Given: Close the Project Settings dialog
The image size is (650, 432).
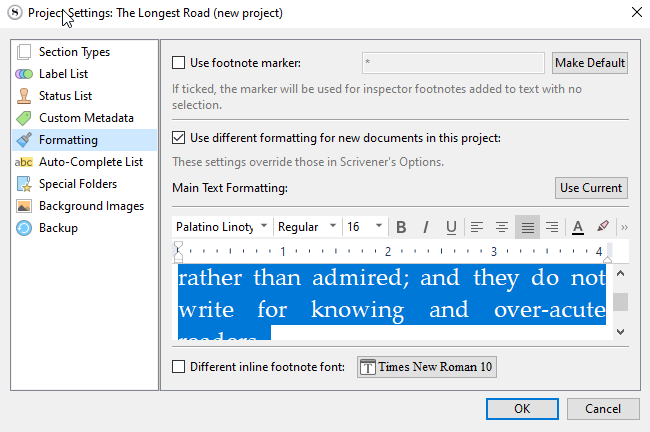Looking at the screenshot, I should (637, 12).
